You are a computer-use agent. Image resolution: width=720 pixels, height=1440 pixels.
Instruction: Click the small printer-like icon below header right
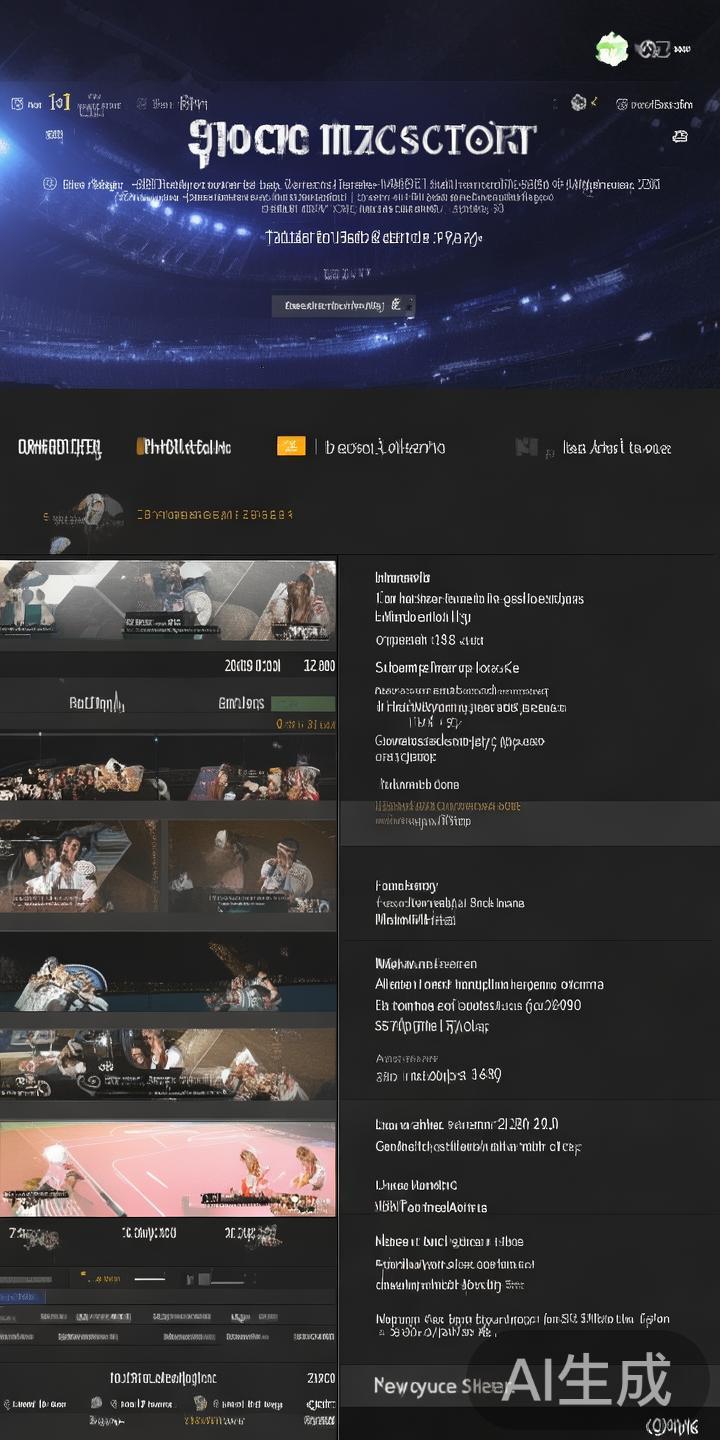681,136
